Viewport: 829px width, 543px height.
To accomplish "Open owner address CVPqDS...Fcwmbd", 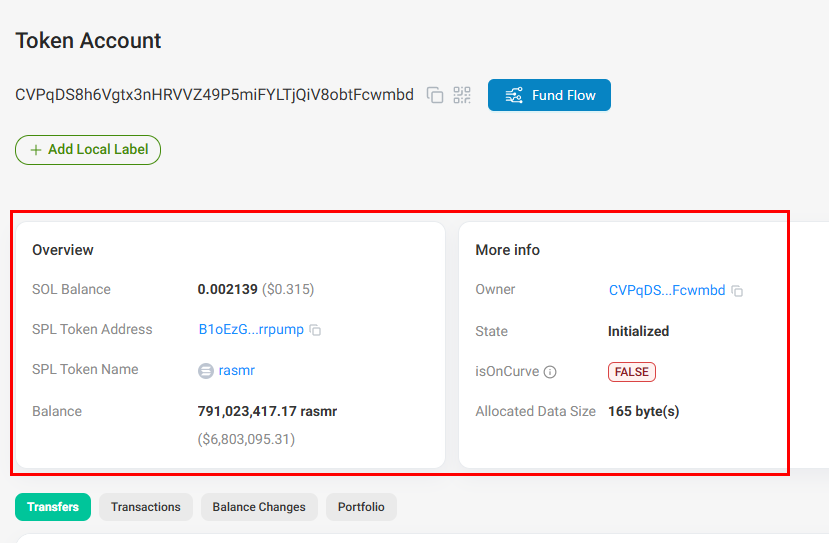I will click(x=667, y=290).
